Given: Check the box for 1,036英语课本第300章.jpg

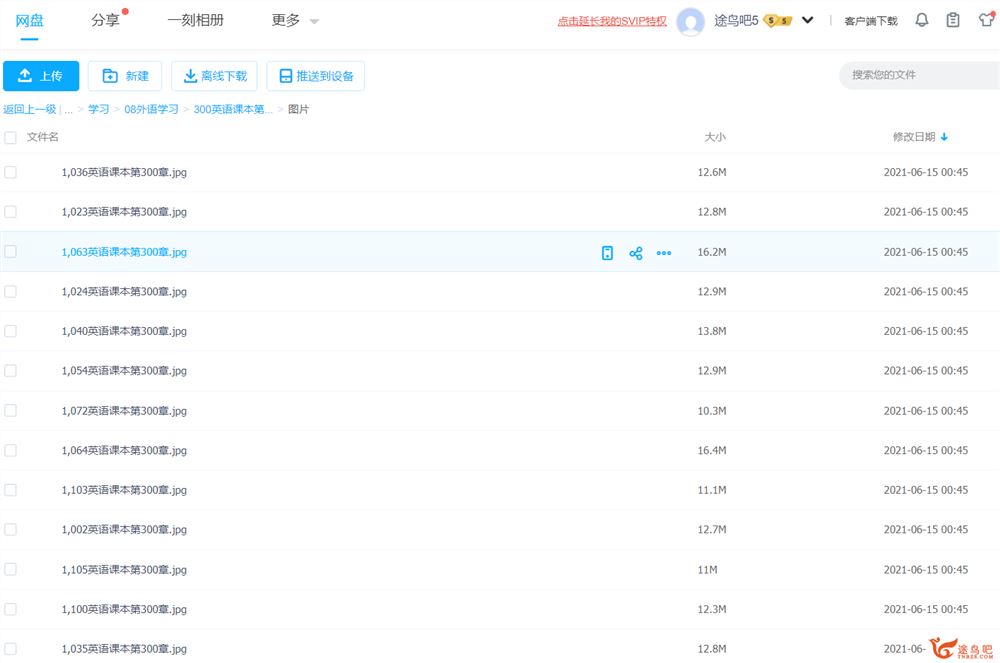Looking at the screenshot, I should pos(10,172).
